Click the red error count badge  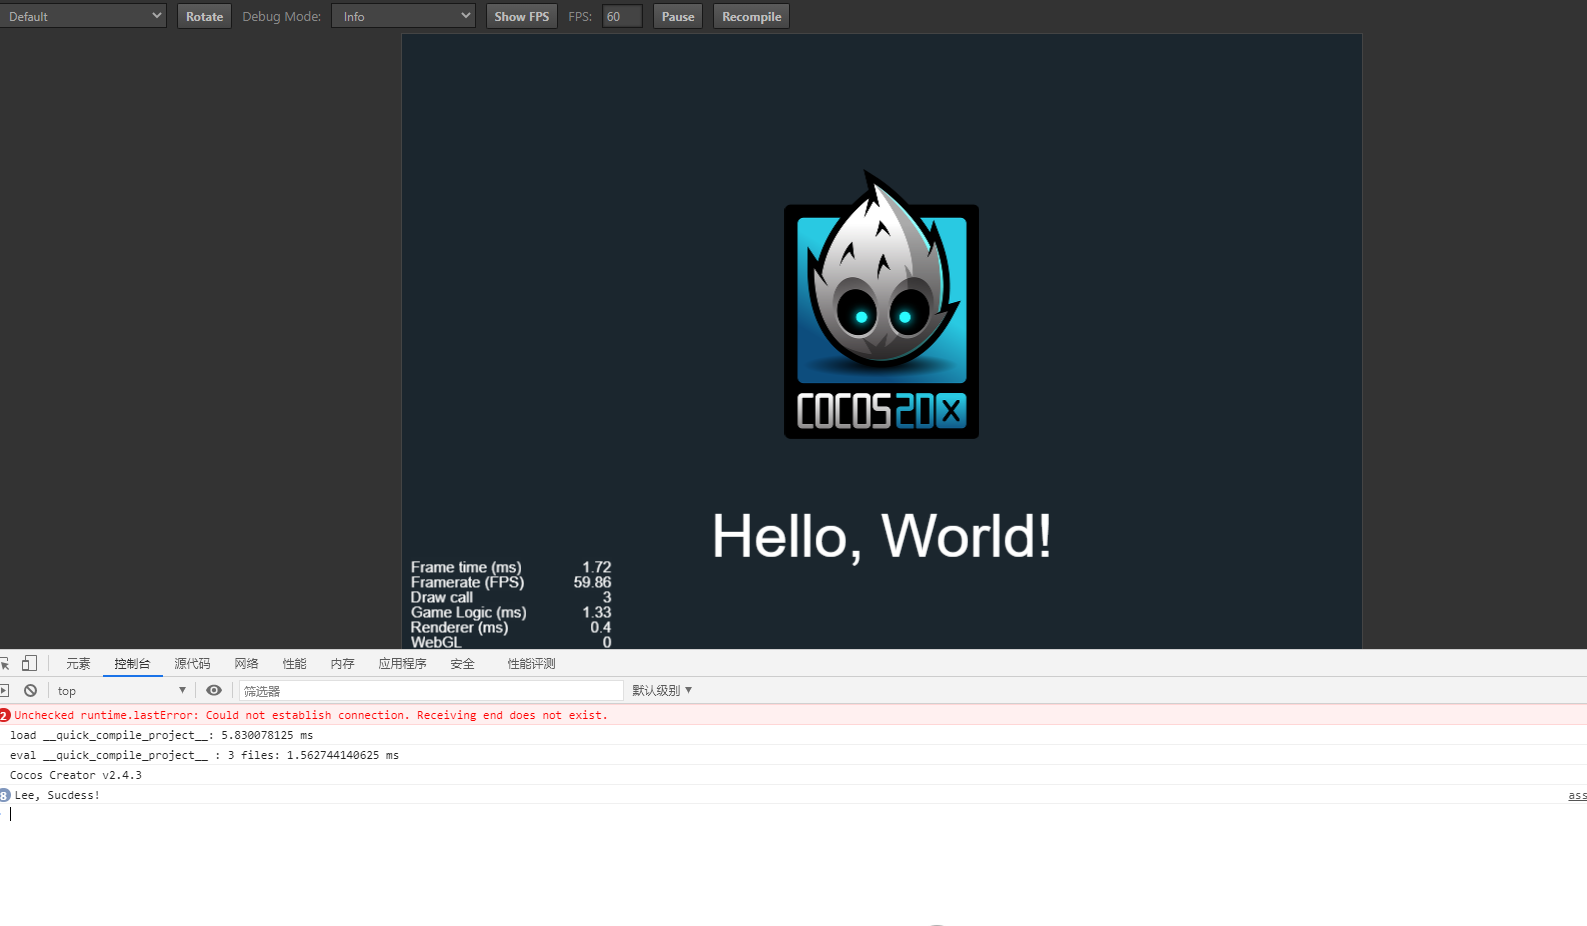click(x=5, y=715)
